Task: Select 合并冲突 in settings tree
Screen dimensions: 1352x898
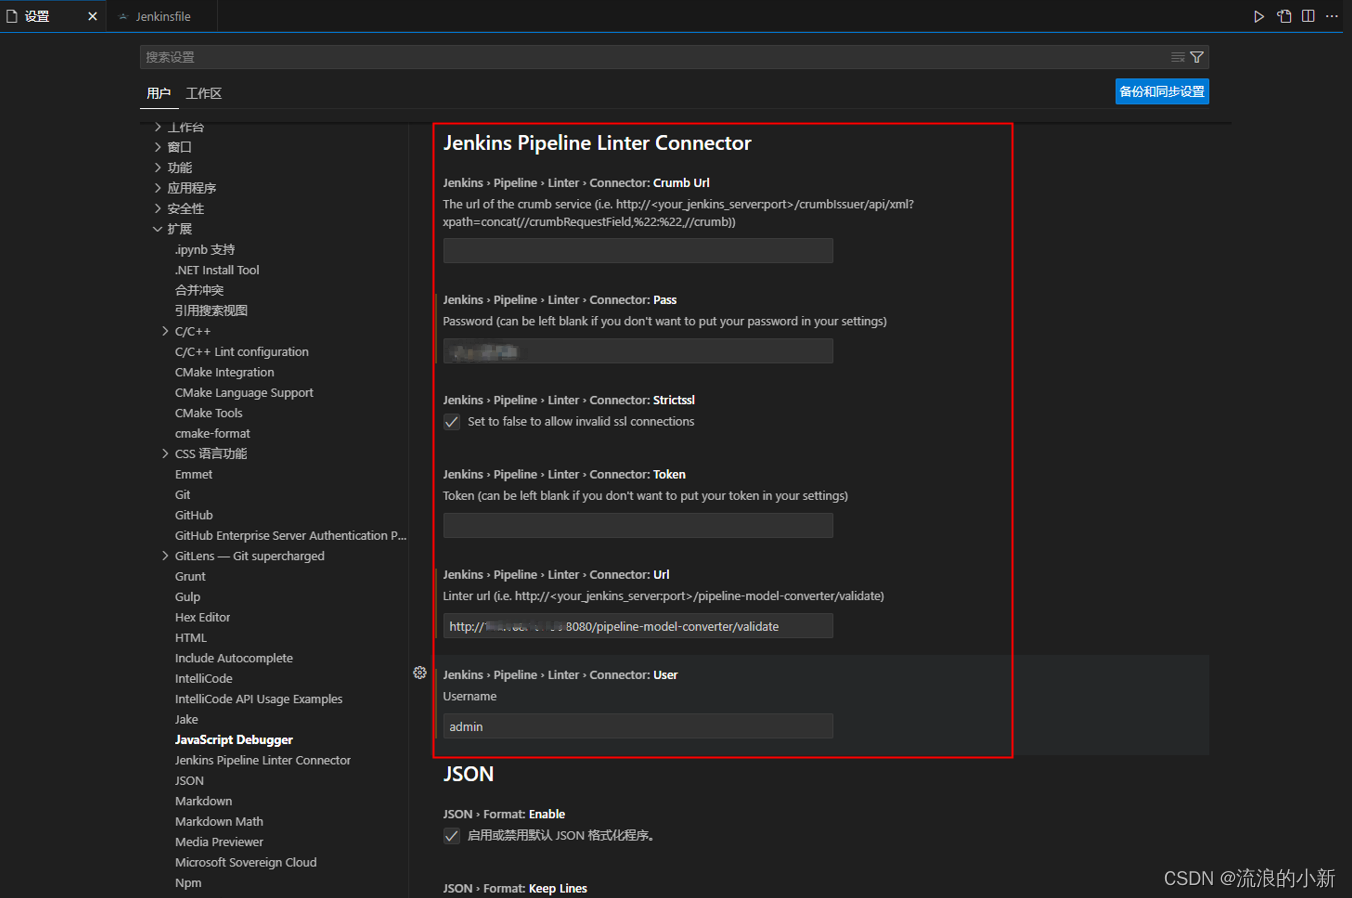Action: 199,290
